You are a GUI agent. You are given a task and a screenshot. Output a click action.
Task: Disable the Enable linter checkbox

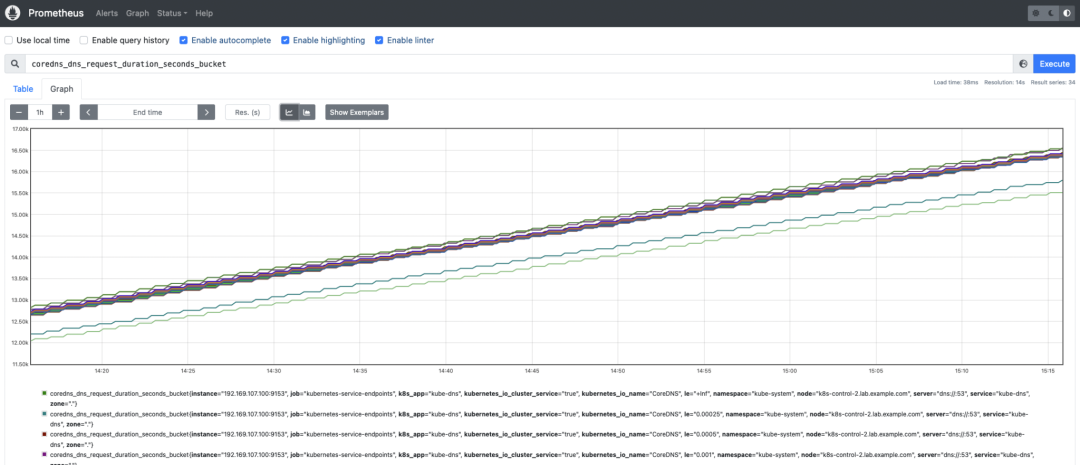point(379,41)
